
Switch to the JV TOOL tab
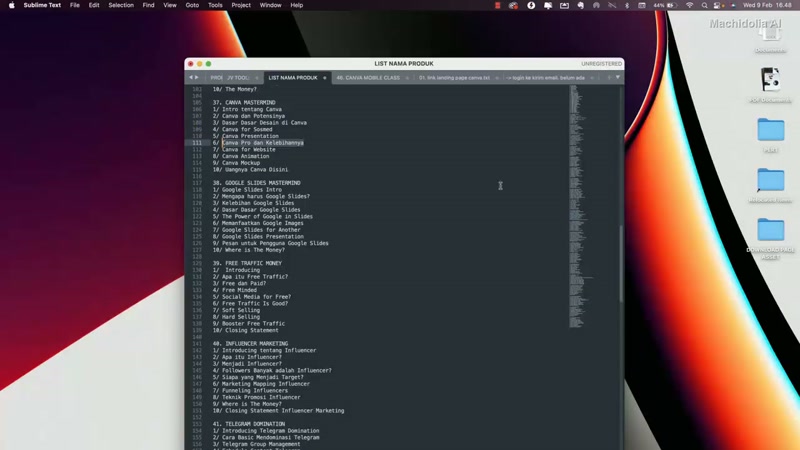238,78
